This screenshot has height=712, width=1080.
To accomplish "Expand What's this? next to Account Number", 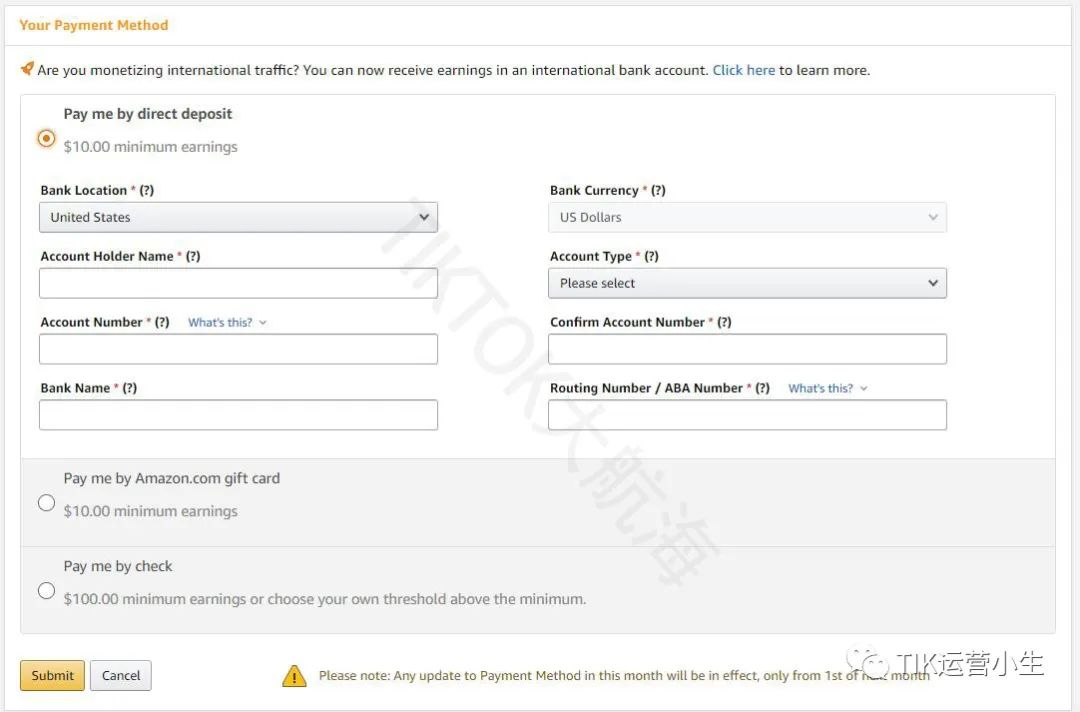I will (226, 323).
